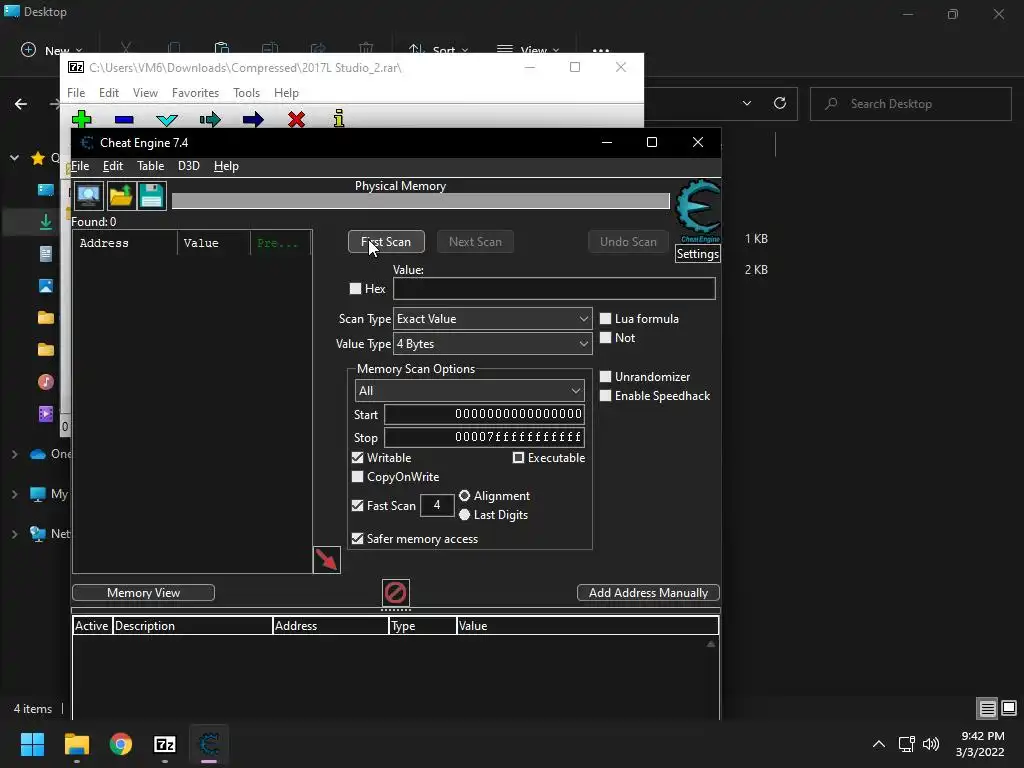Expand This PC tree node
Screen dimensions: 1024x768
coord(14,494)
